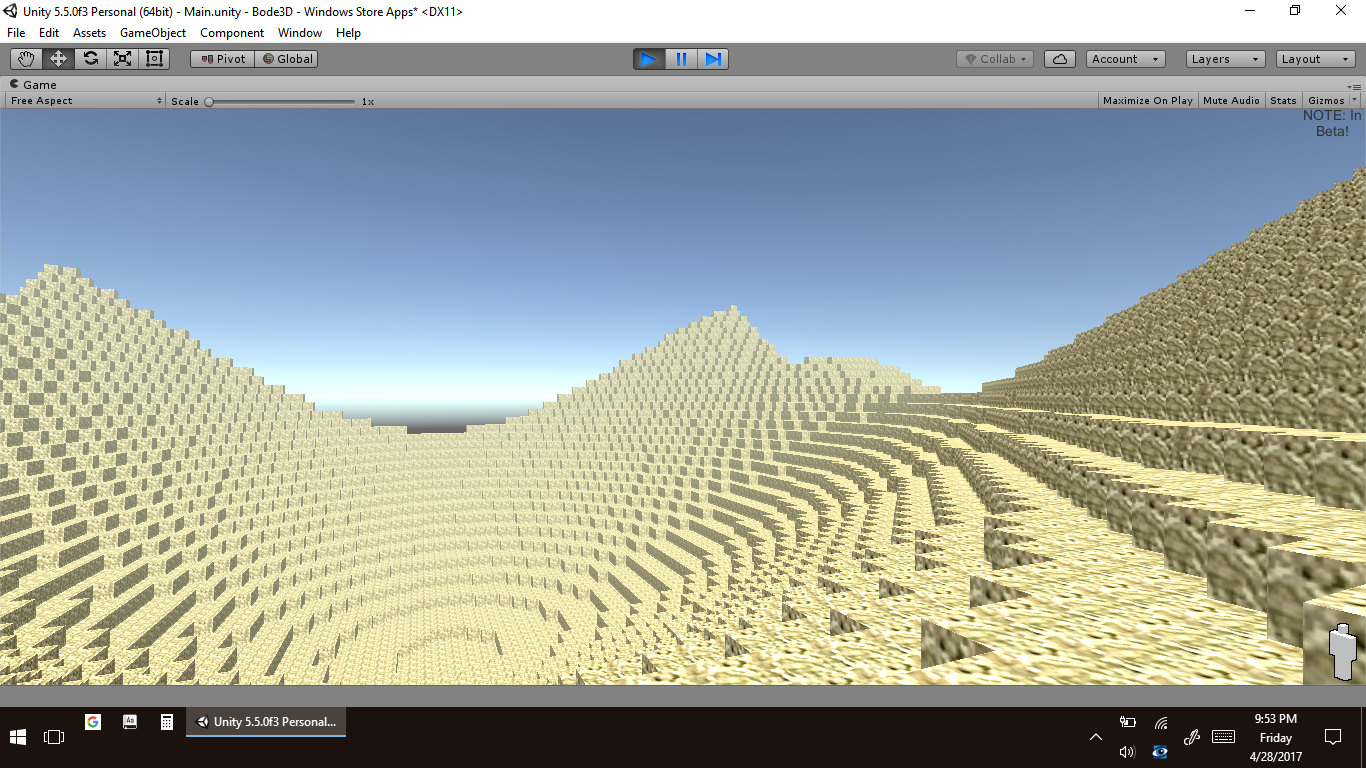Toggle Global handle rotation
The height and width of the screenshot is (768, 1366).
point(287,59)
